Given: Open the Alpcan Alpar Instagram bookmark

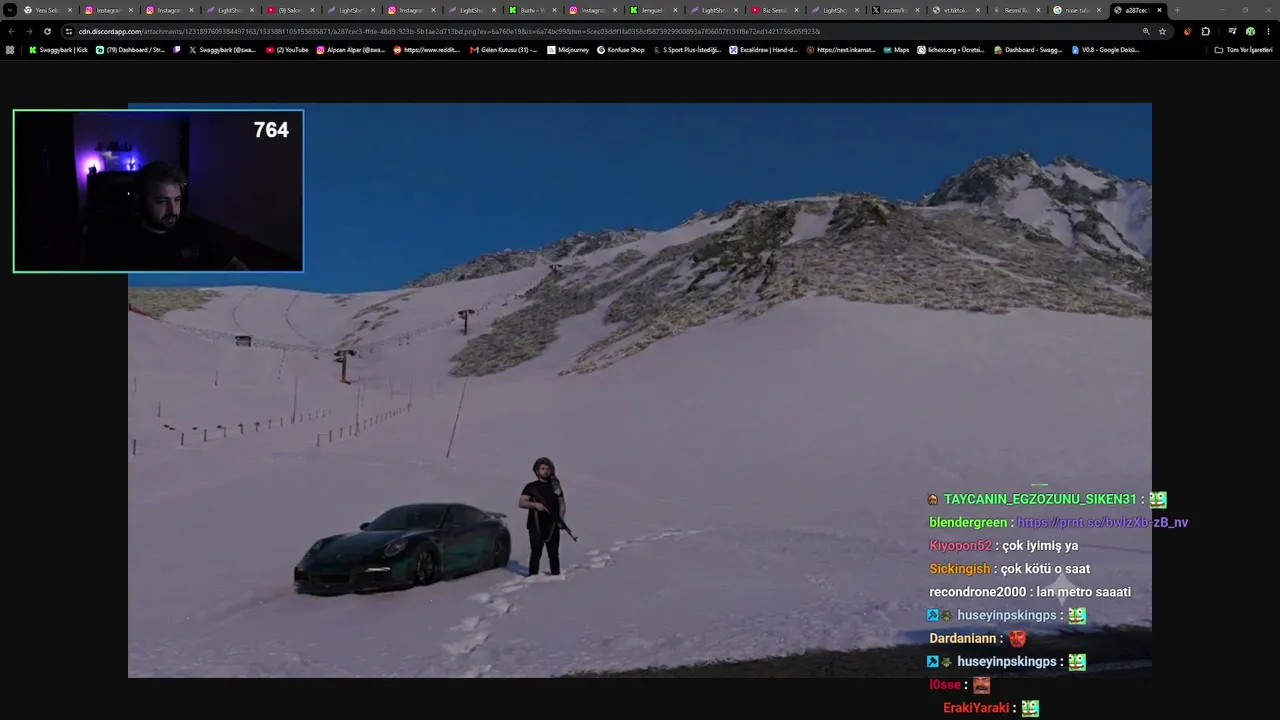Looking at the screenshot, I should click(350, 49).
